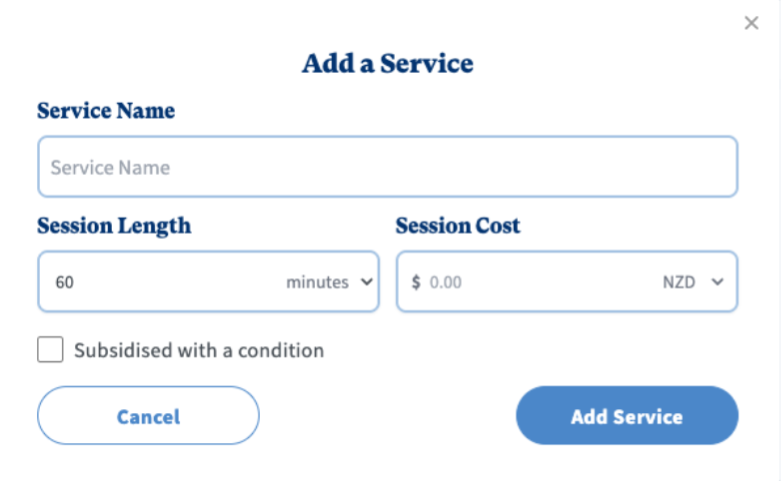The width and height of the screenshot is (781, 481).
Task: Click the Add a Service title
Action: point(388,64)
